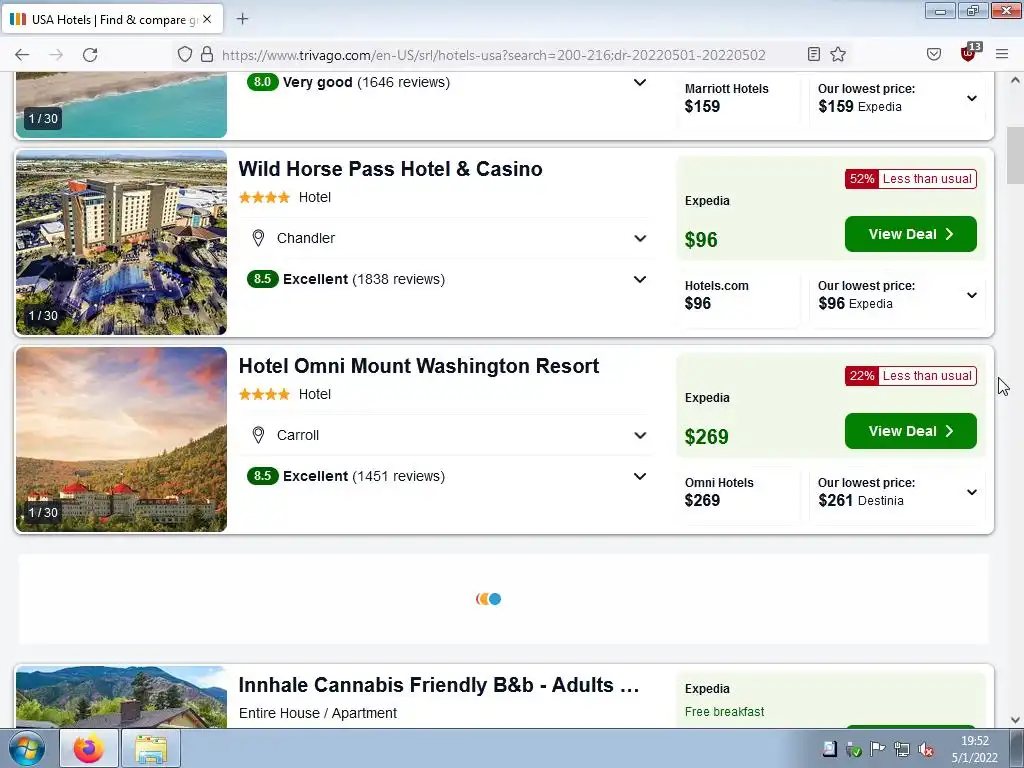
Task: Click the browser forward arrow
Action: pyautogui.click(x=56, y=55)
